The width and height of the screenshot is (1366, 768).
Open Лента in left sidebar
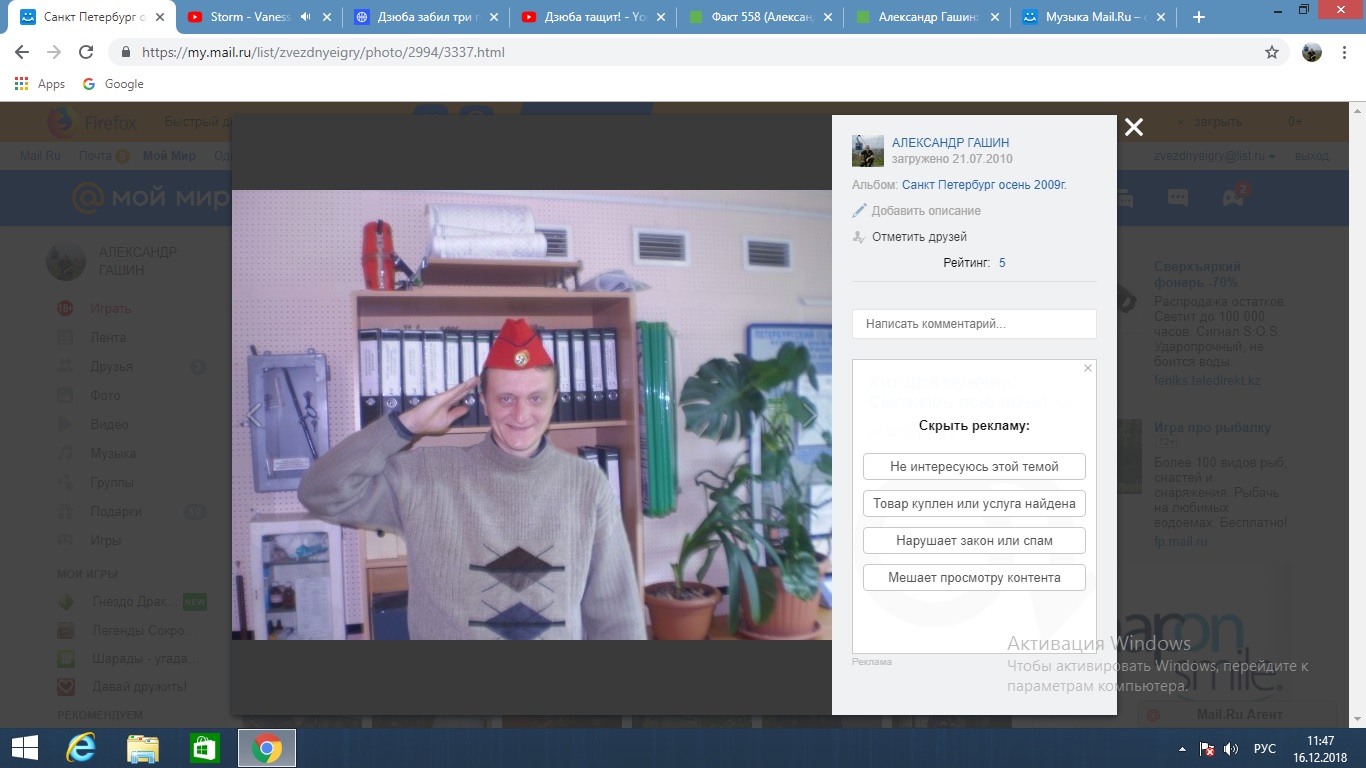coord(108,337)
